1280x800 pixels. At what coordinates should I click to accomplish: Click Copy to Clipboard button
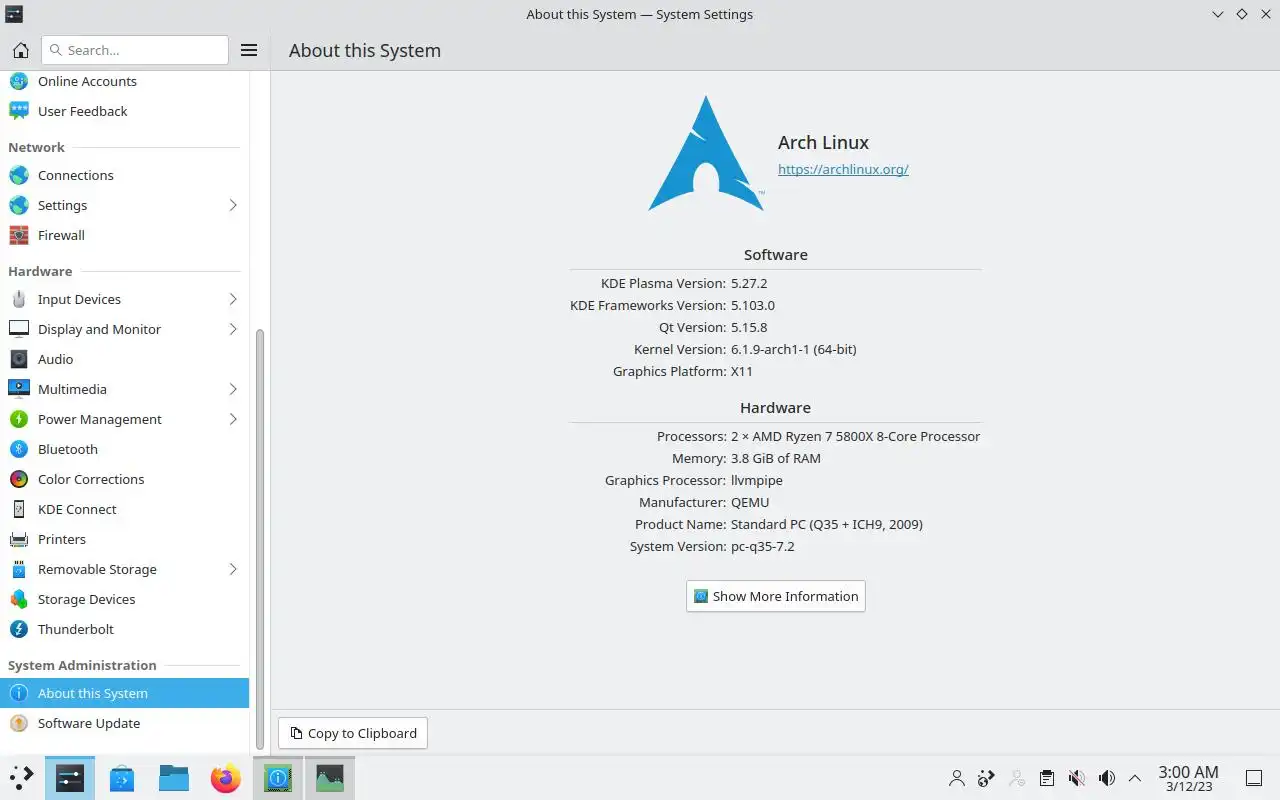coord(353,733)
